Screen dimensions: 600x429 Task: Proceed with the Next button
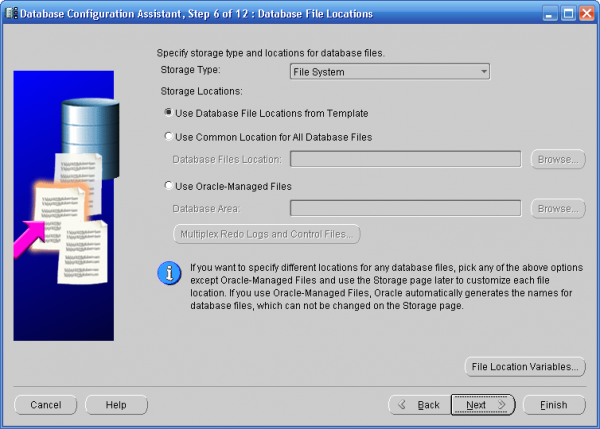(x=483, y=405)
